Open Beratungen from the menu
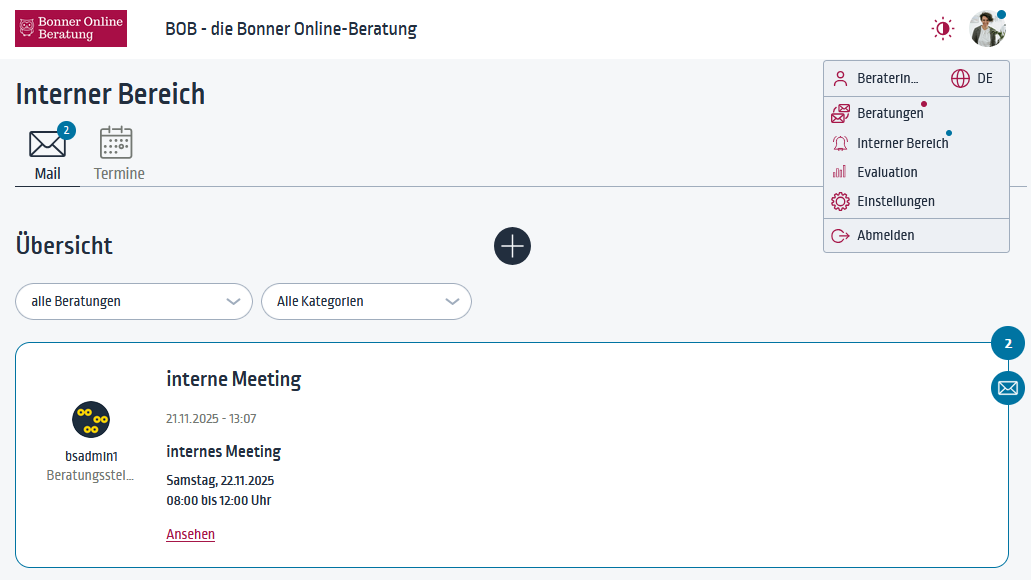 pos(889,113)
